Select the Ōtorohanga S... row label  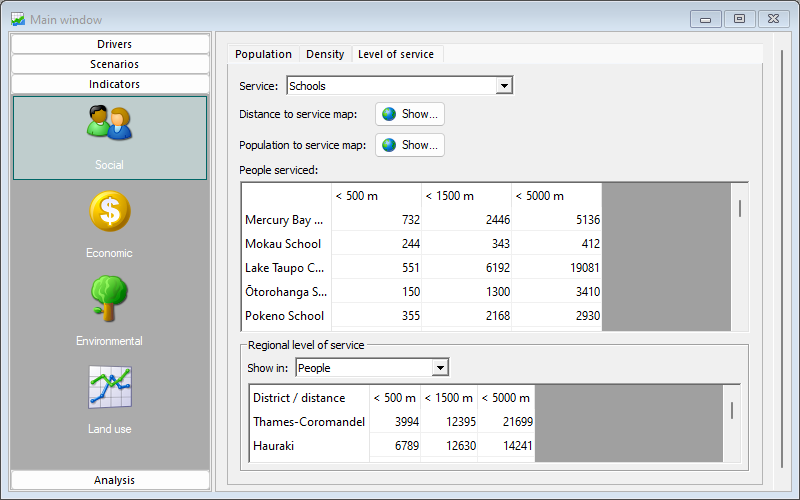pyautogui.click(x=287, y=292)
